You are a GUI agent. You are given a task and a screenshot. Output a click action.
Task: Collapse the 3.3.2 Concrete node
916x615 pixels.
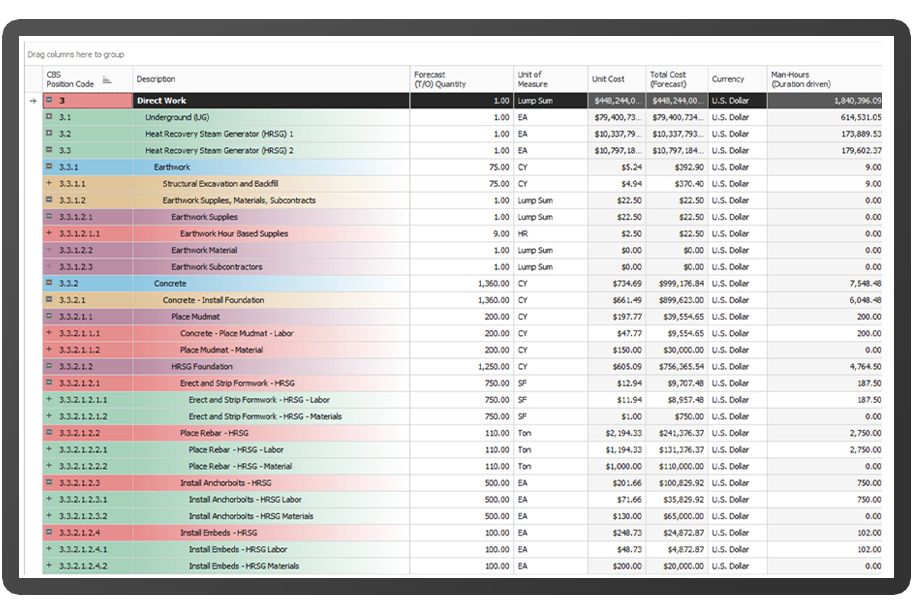(49, 283)
